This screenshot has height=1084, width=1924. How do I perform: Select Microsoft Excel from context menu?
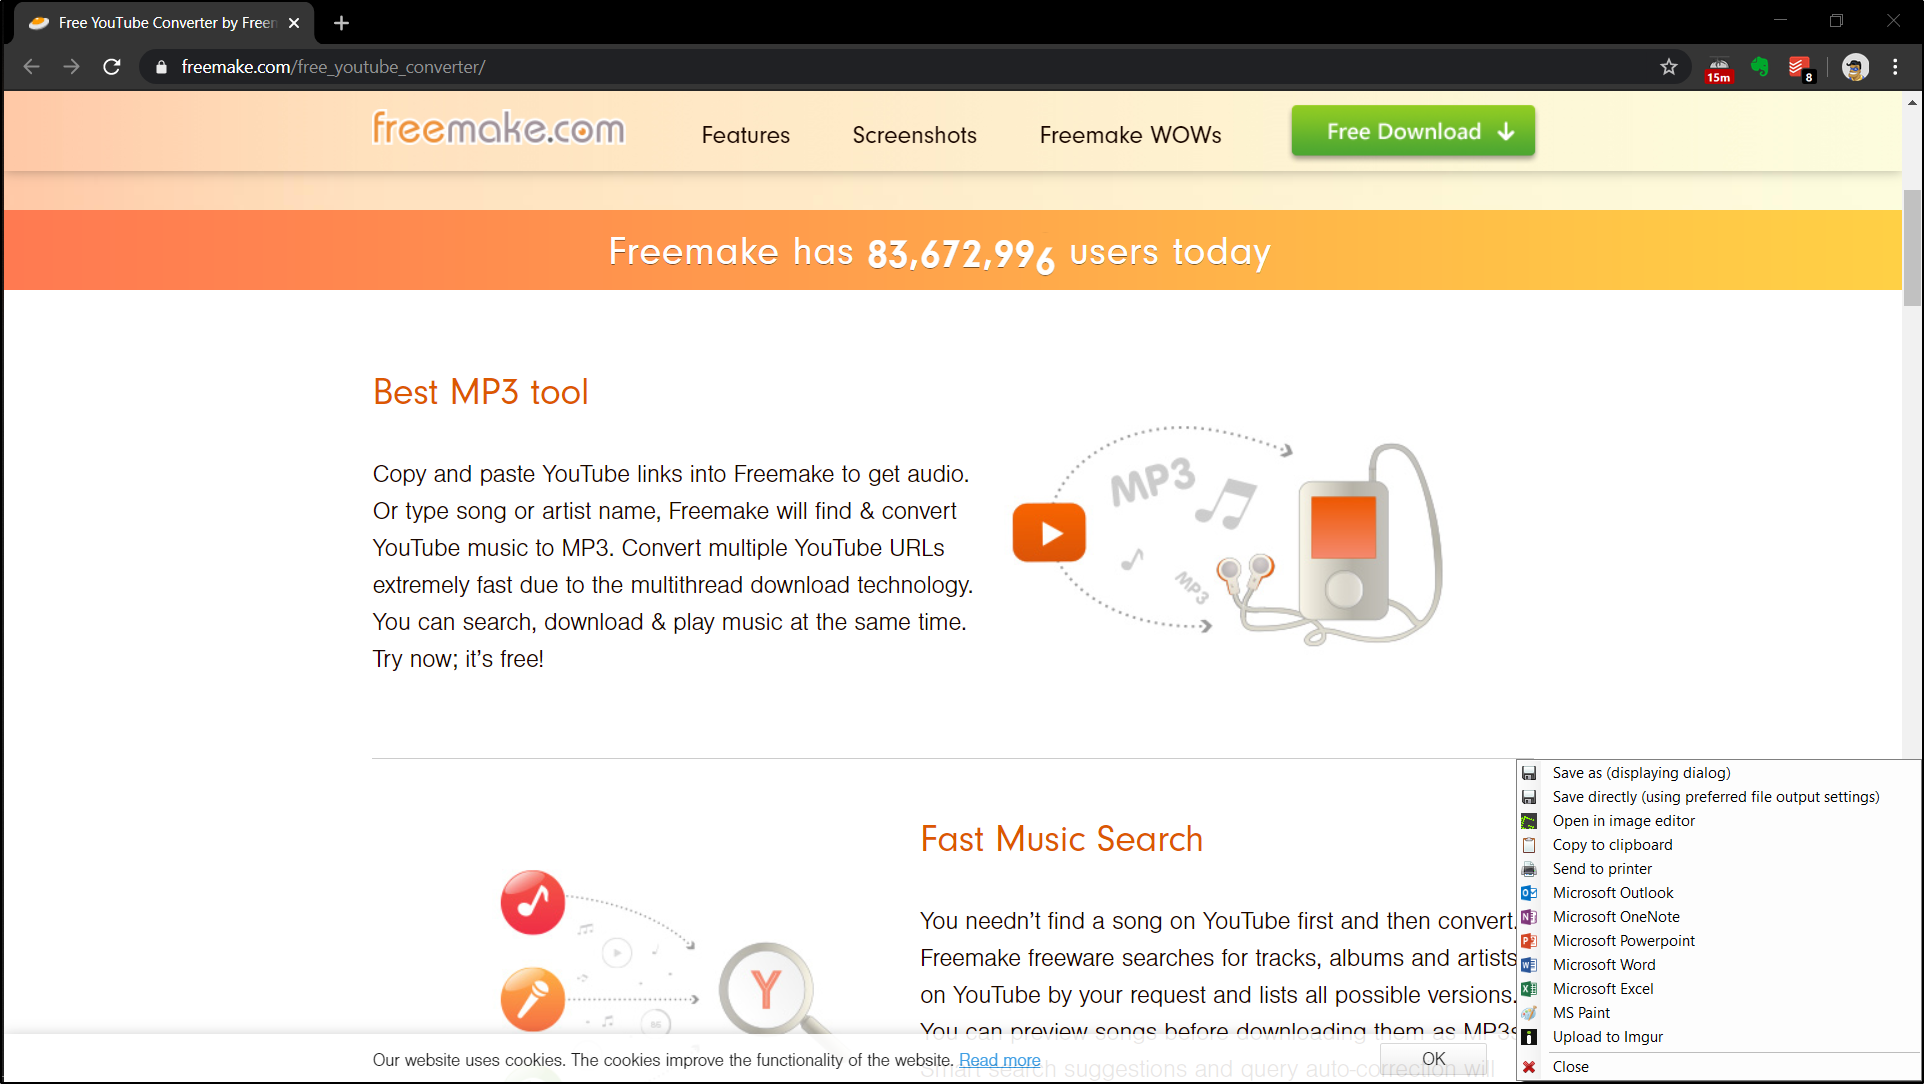point(1603,987)
